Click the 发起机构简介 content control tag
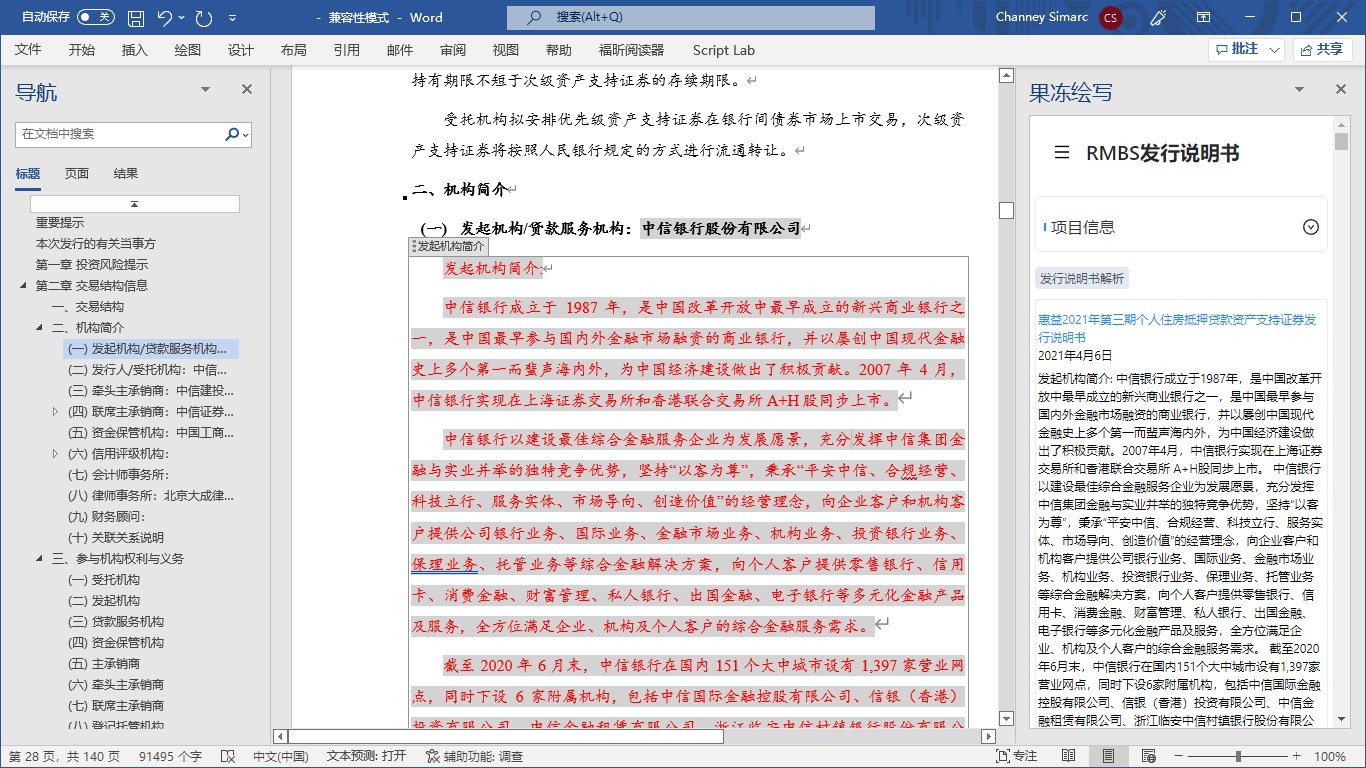Screen dimensions: 1366x768 coord(449,246)
